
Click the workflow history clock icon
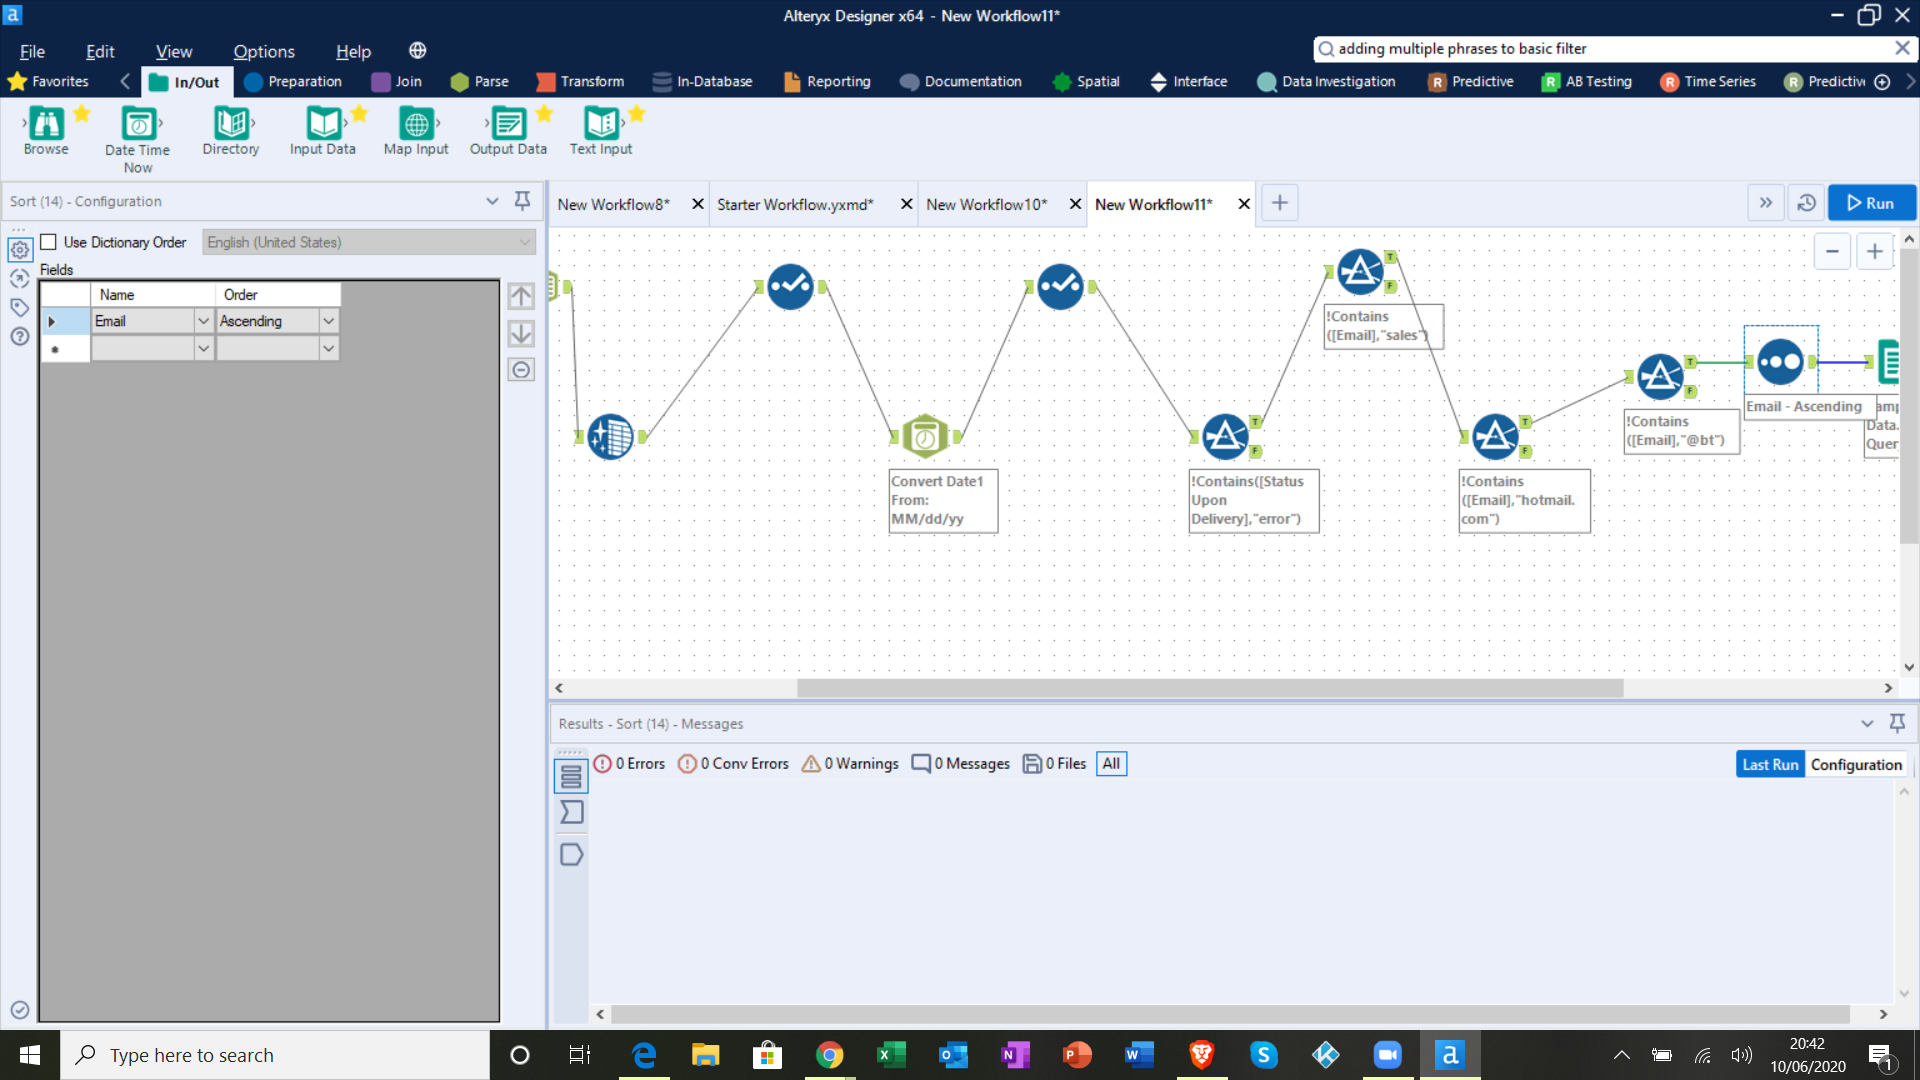[x=1806, y=203]
